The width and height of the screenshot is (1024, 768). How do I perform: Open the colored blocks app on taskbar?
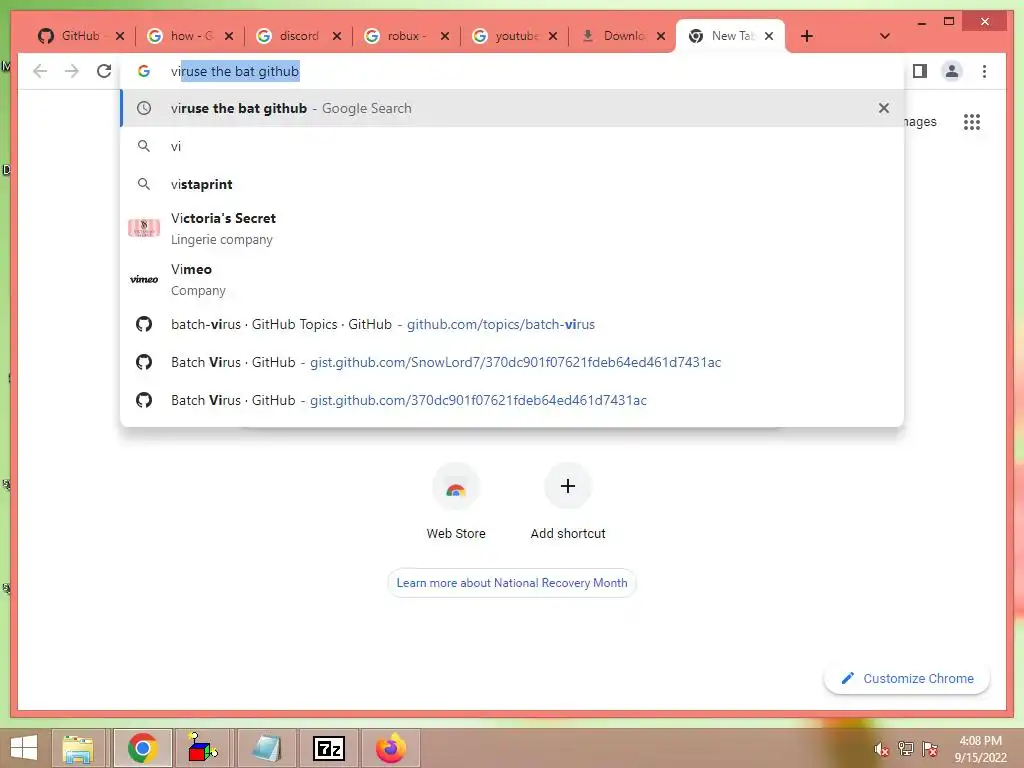coord(202,748)
